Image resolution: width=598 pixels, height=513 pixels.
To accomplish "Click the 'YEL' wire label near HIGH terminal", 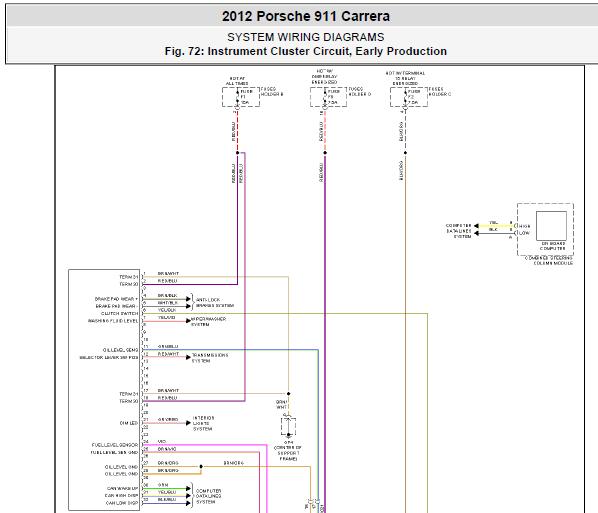I will point(494,222).
